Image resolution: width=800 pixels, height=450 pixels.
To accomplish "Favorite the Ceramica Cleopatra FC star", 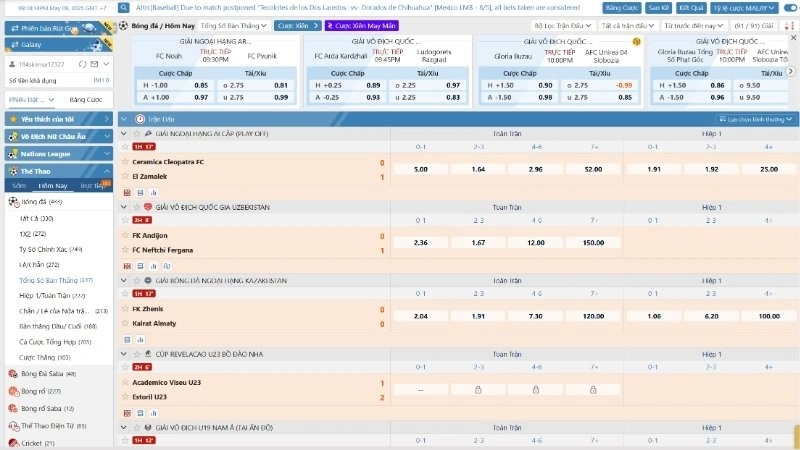I will [125, 162].
